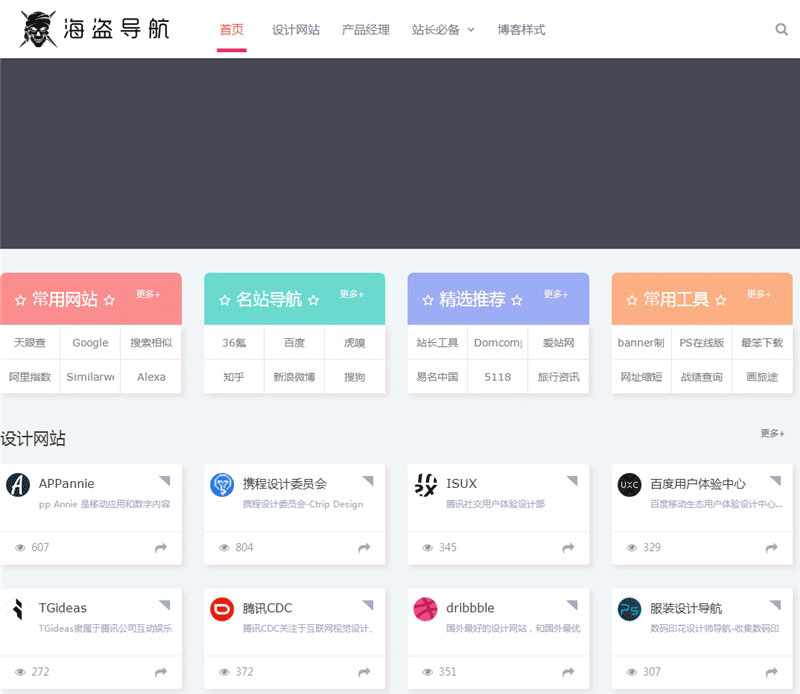Image resolution: width=800 pixels, height=694 pixels.
Task: Open the APPannie card title
Action: [x=66, y=483]
